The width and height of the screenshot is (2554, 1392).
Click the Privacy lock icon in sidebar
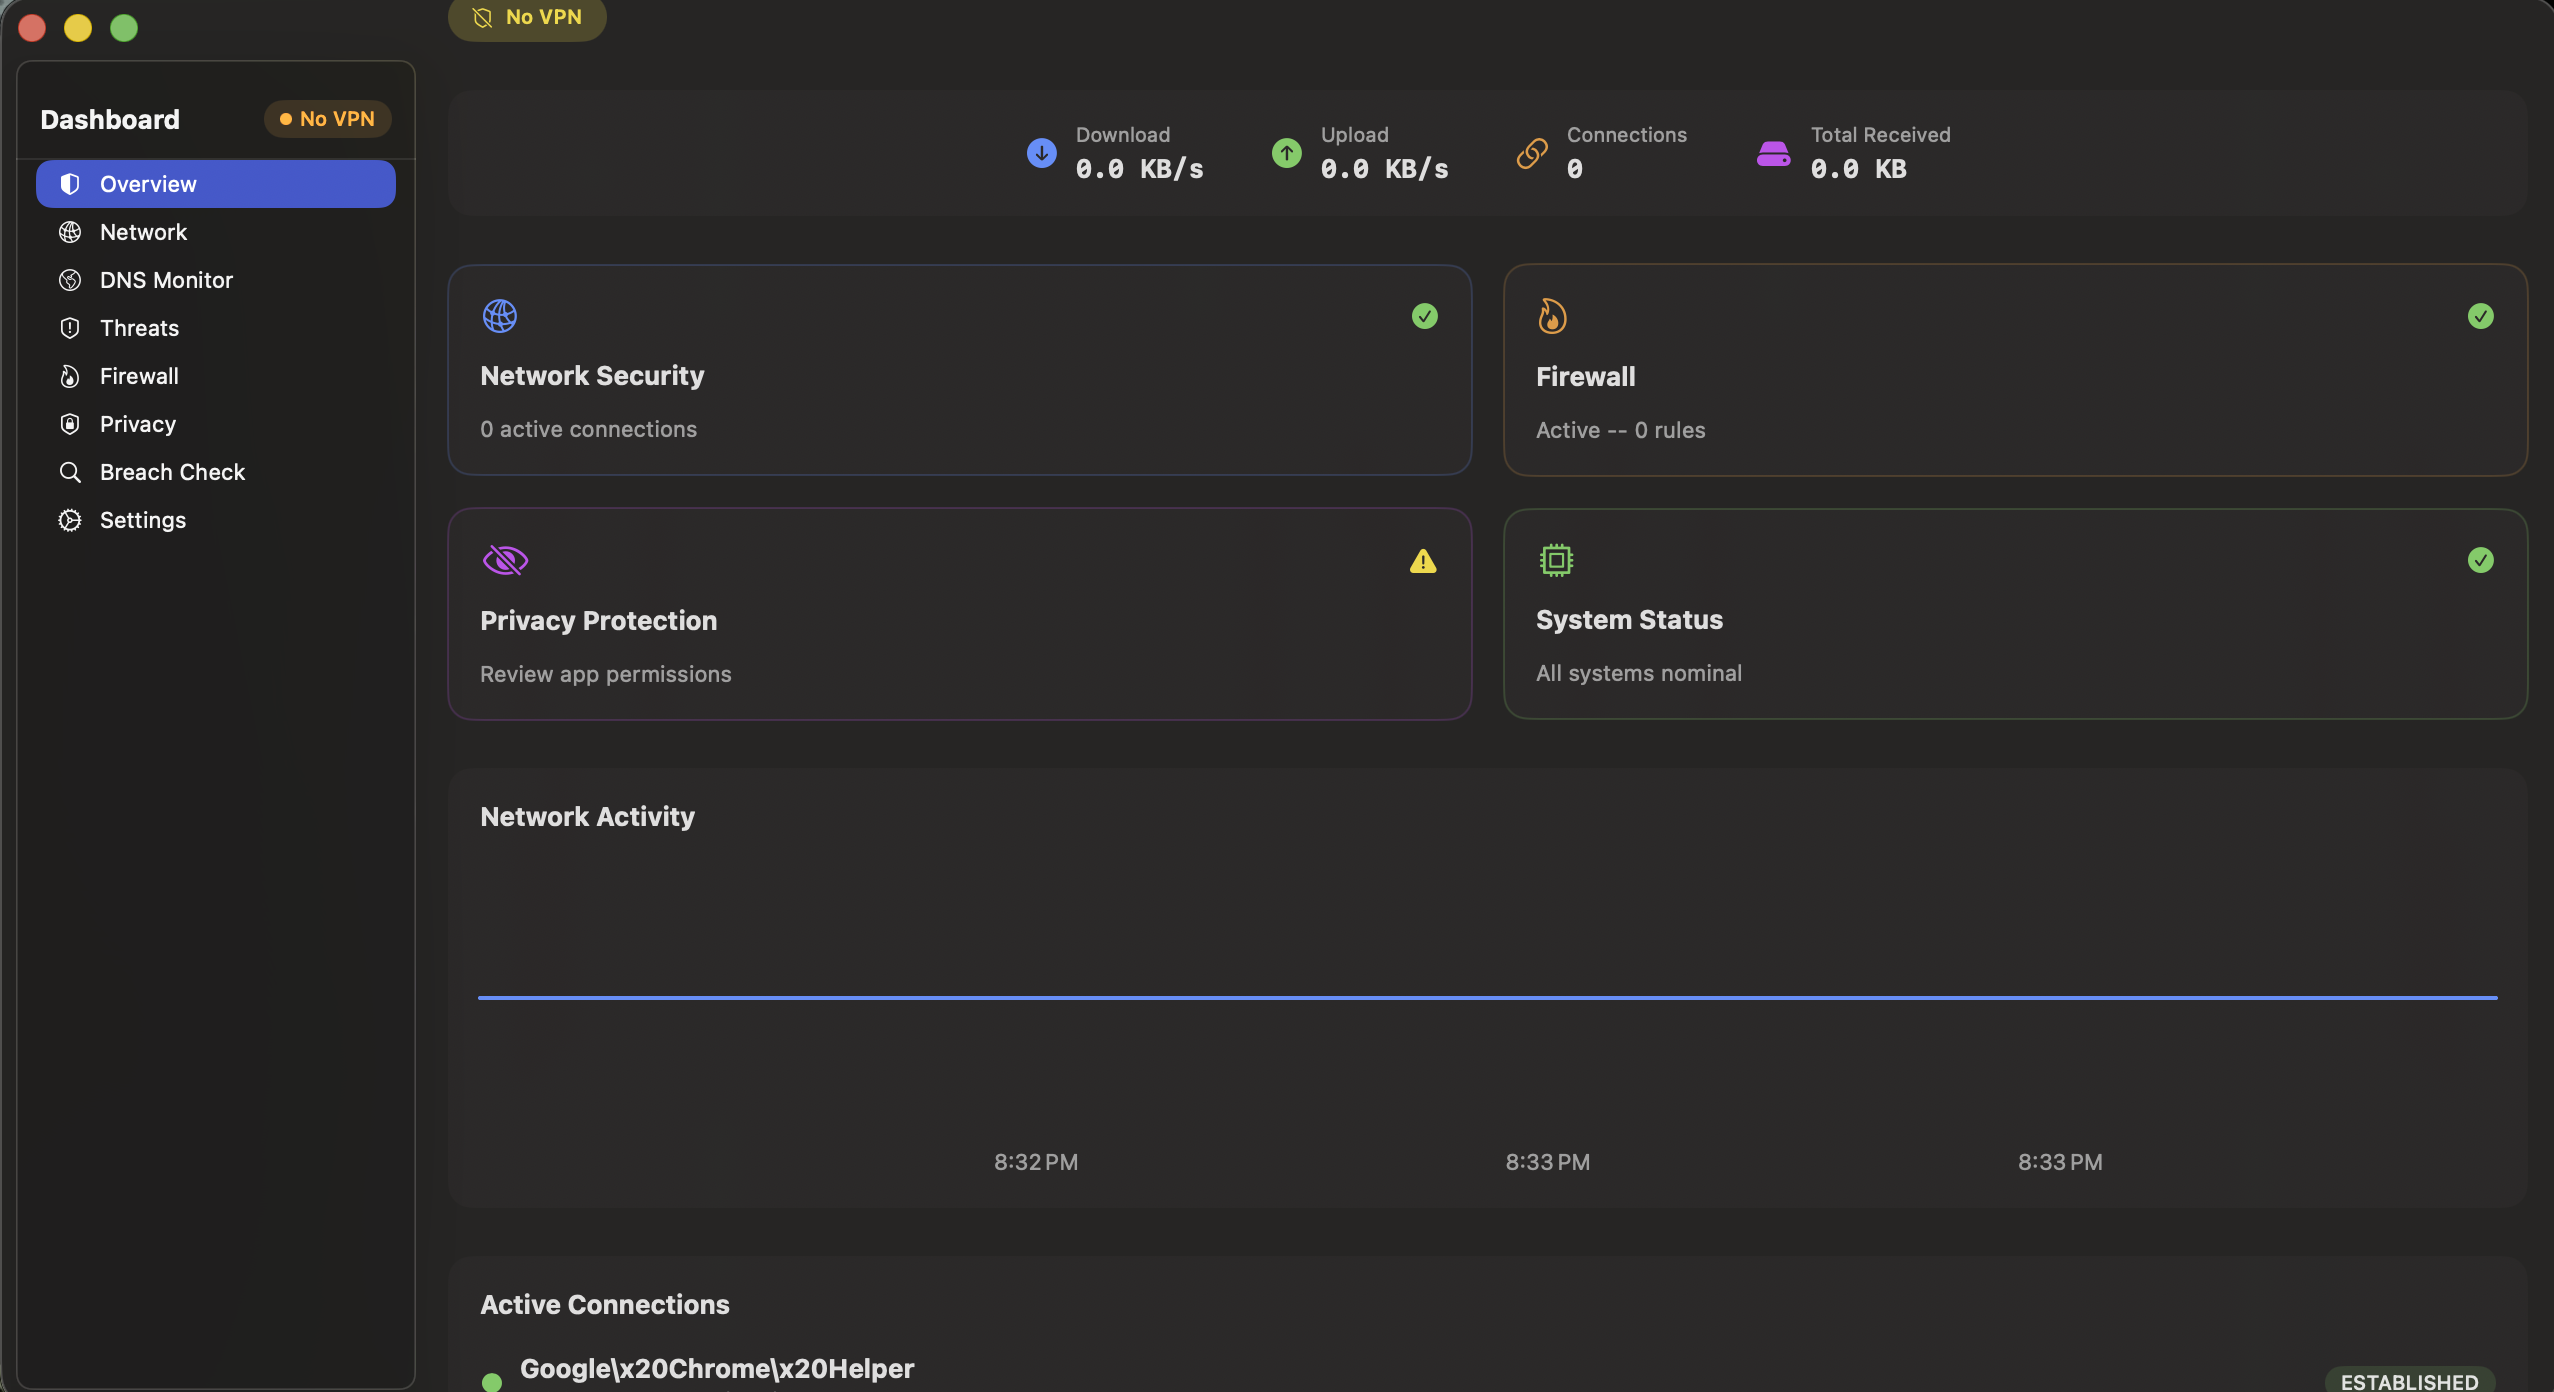[70, 424]
